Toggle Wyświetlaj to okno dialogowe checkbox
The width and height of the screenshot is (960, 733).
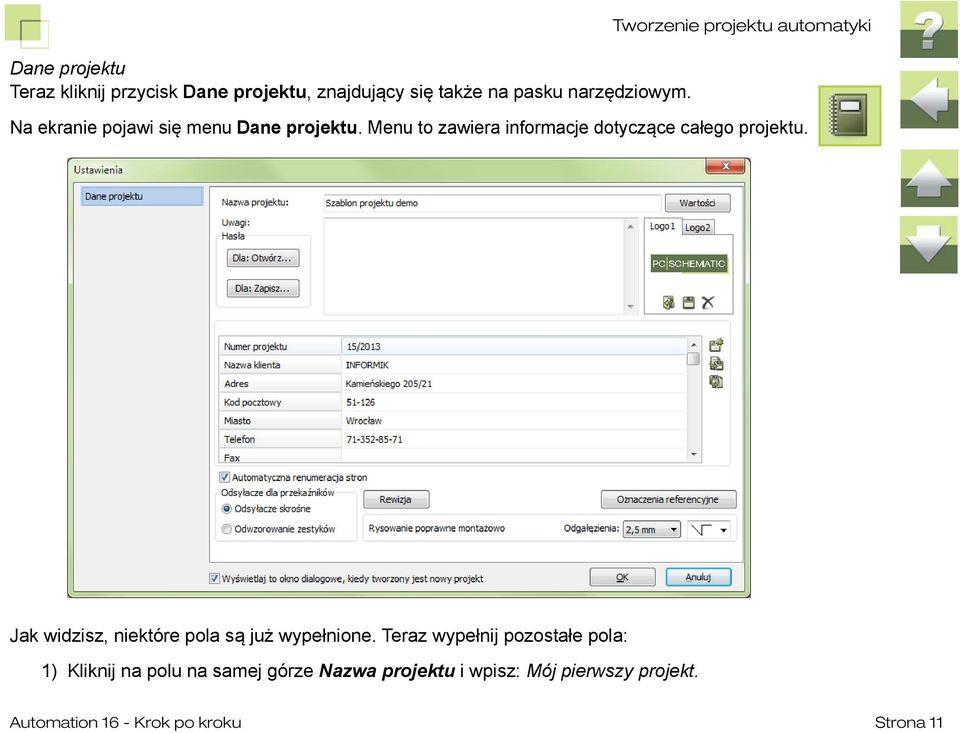click(214, 578)
